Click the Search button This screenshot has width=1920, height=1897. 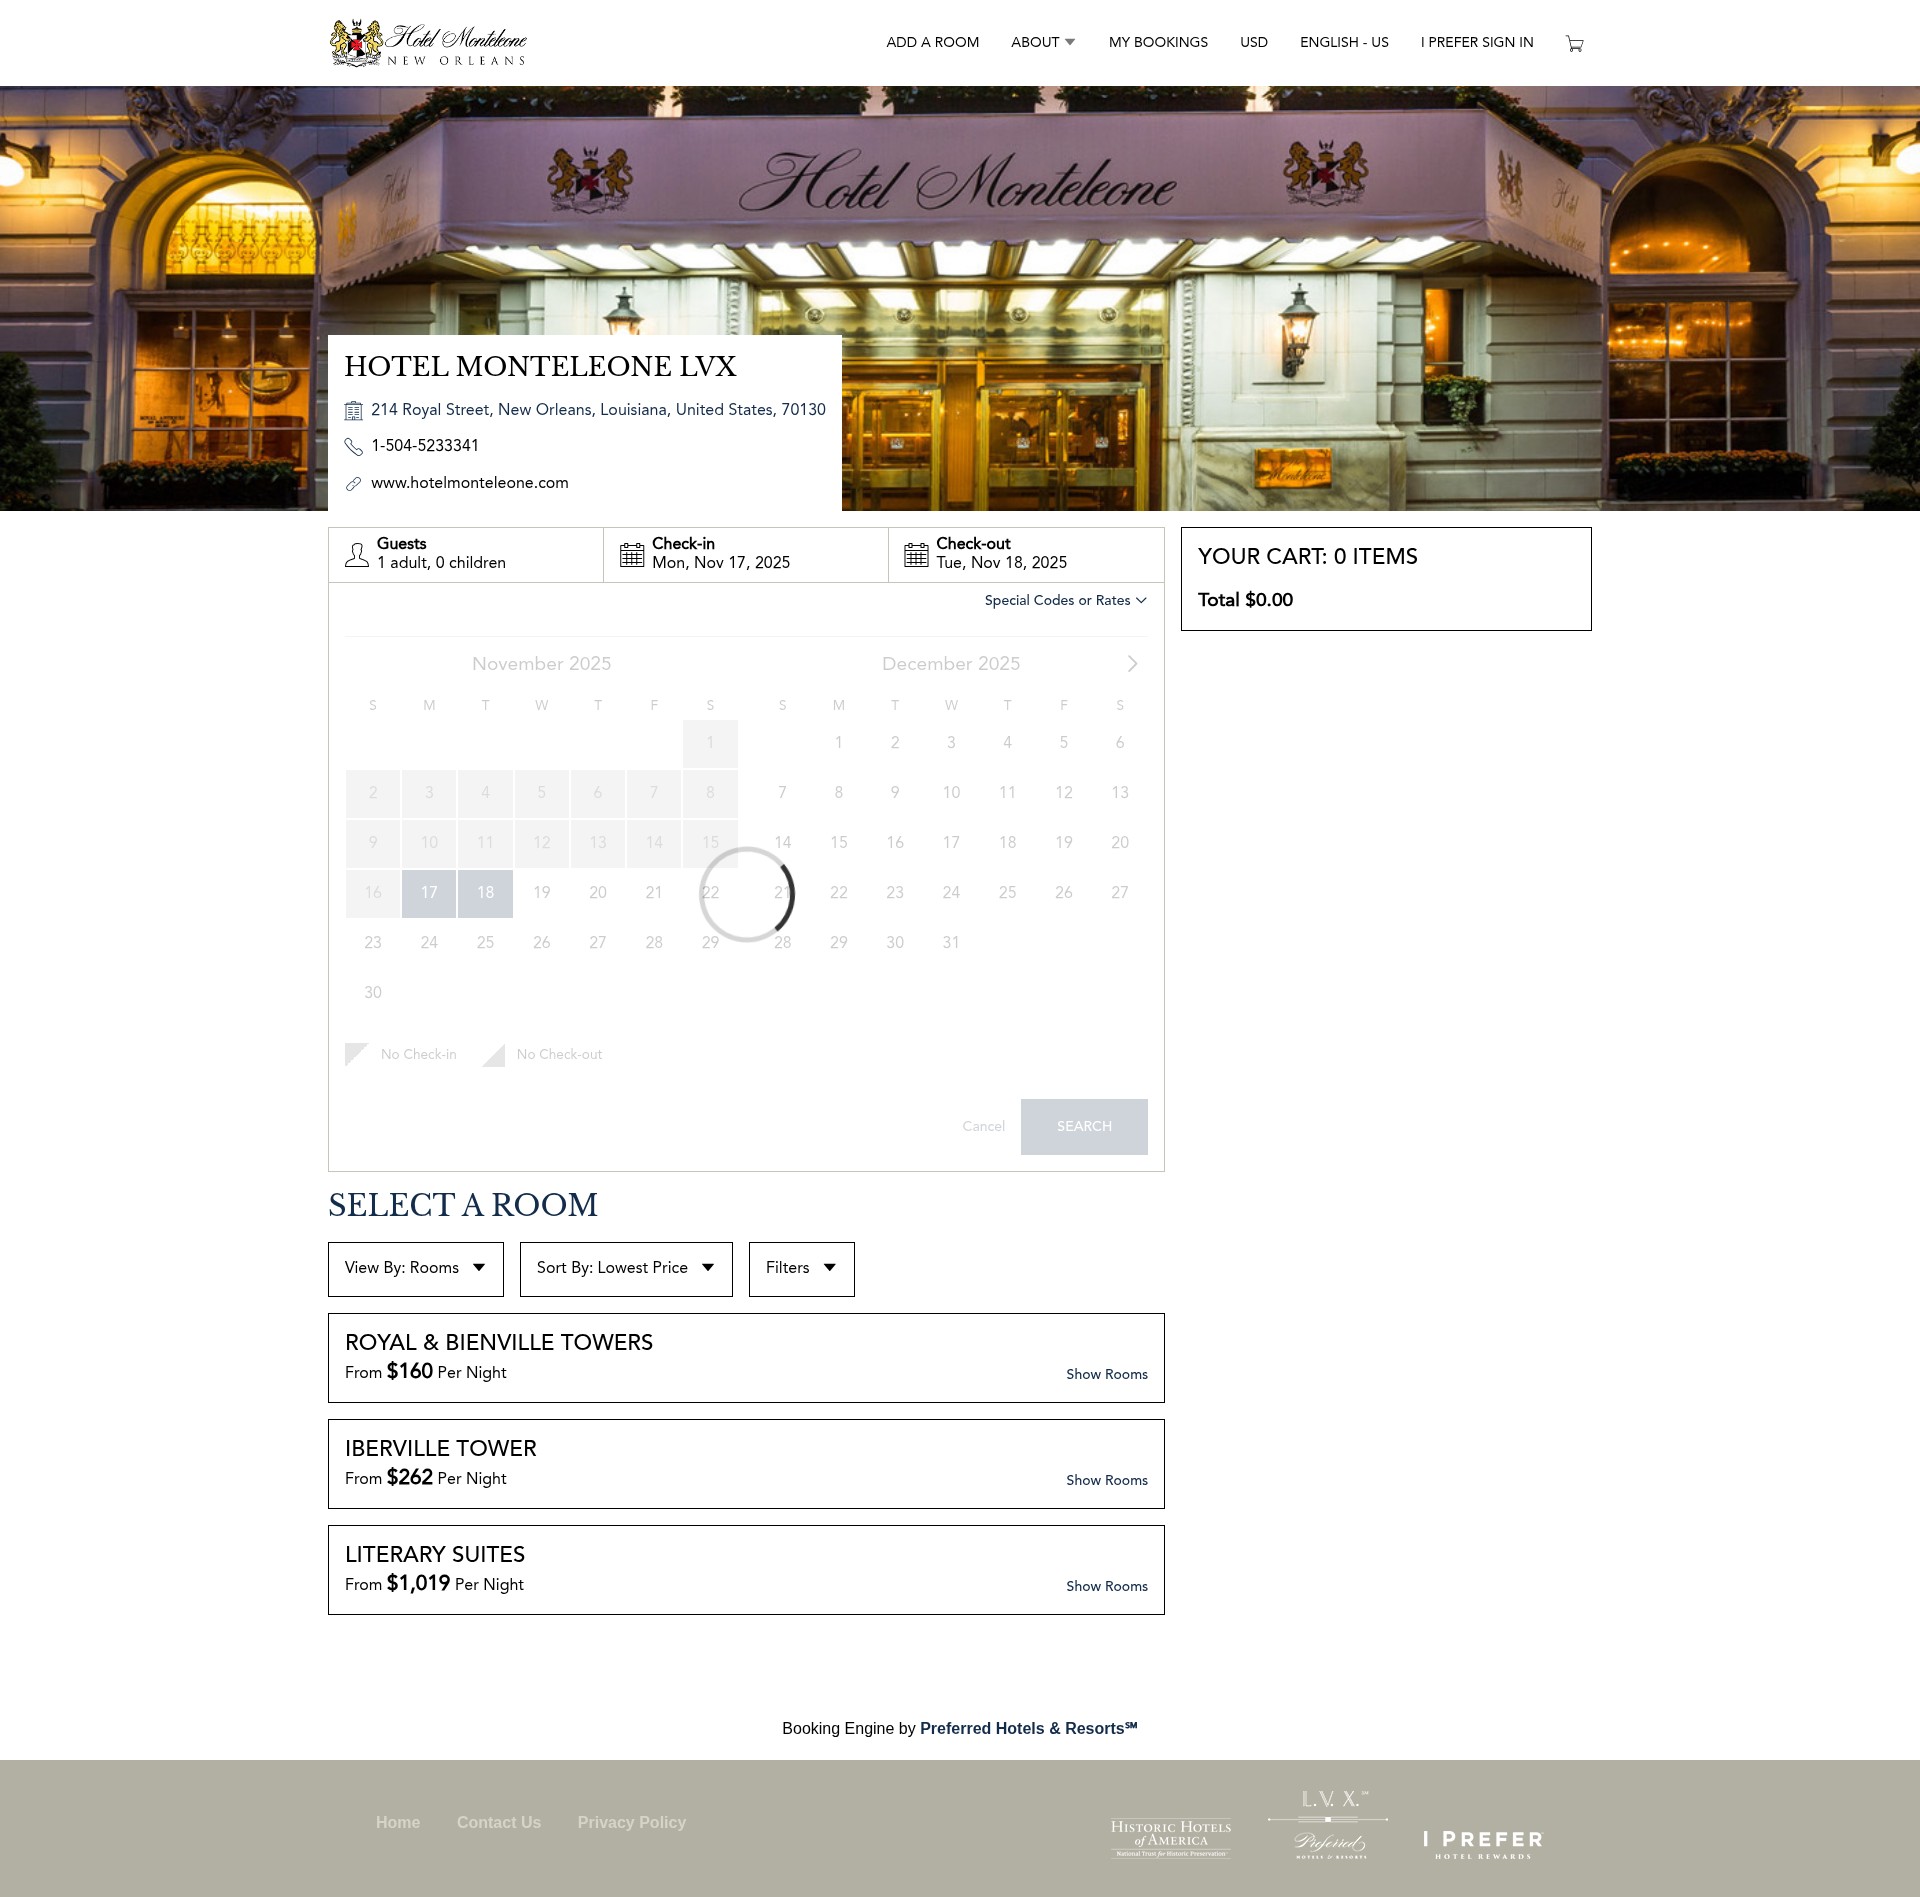click(x=1084, y=1127)
